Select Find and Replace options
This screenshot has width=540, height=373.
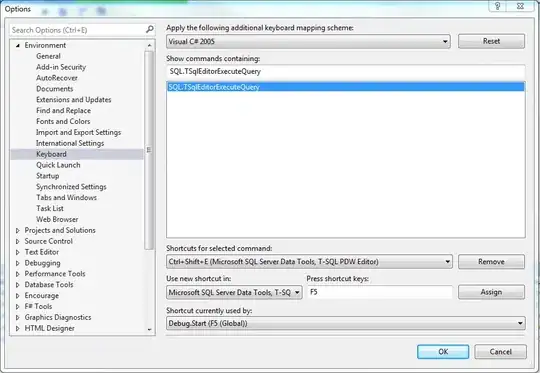pyautogui.click(x=64, y=111)
